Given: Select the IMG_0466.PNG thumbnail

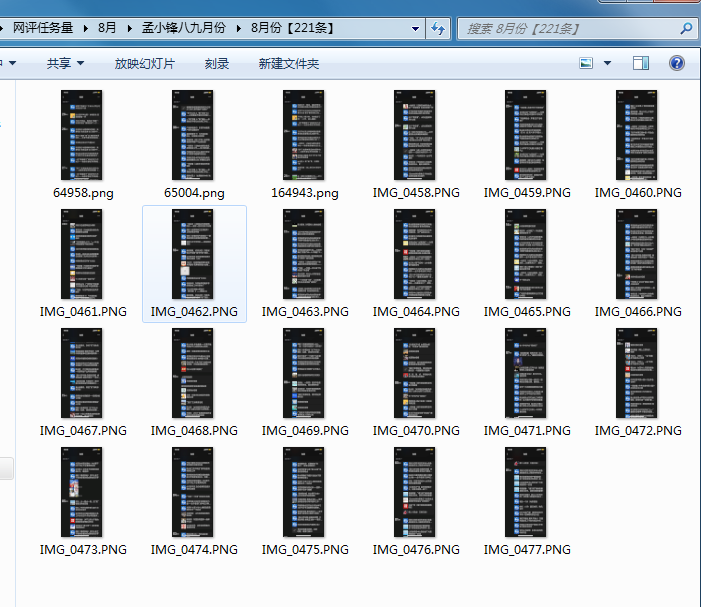Looking at the screenshot, I should (x=637, y=254).
